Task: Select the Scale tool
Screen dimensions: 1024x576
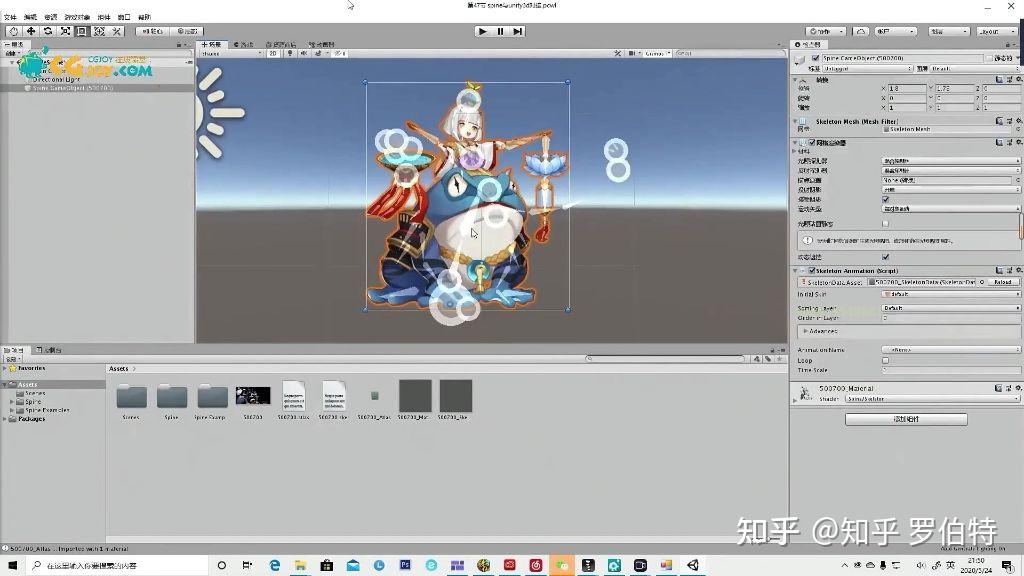Action: click(66, 31)
